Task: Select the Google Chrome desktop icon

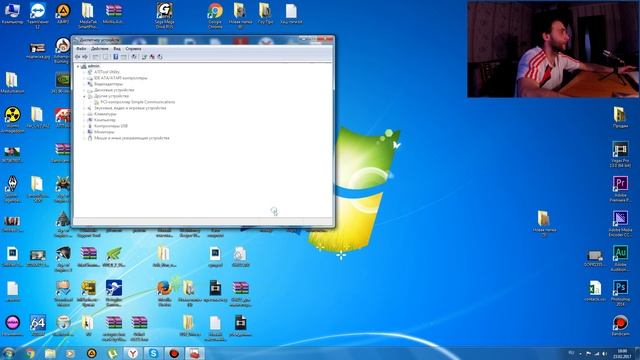Action: (x=215, y=16)
